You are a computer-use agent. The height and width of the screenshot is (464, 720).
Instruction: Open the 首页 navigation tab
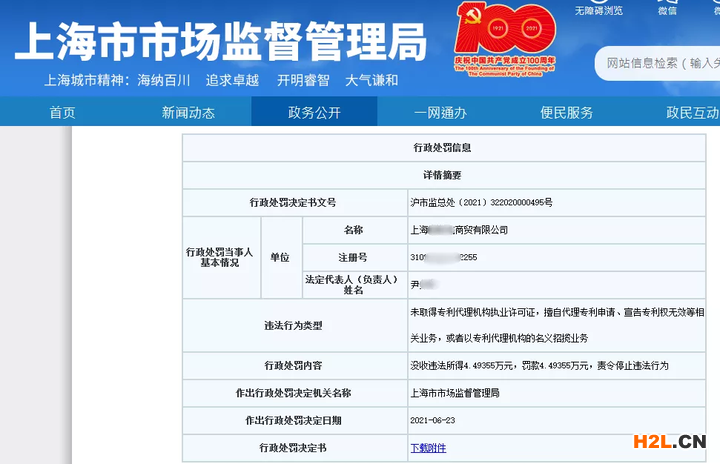[x=62, y=113]
